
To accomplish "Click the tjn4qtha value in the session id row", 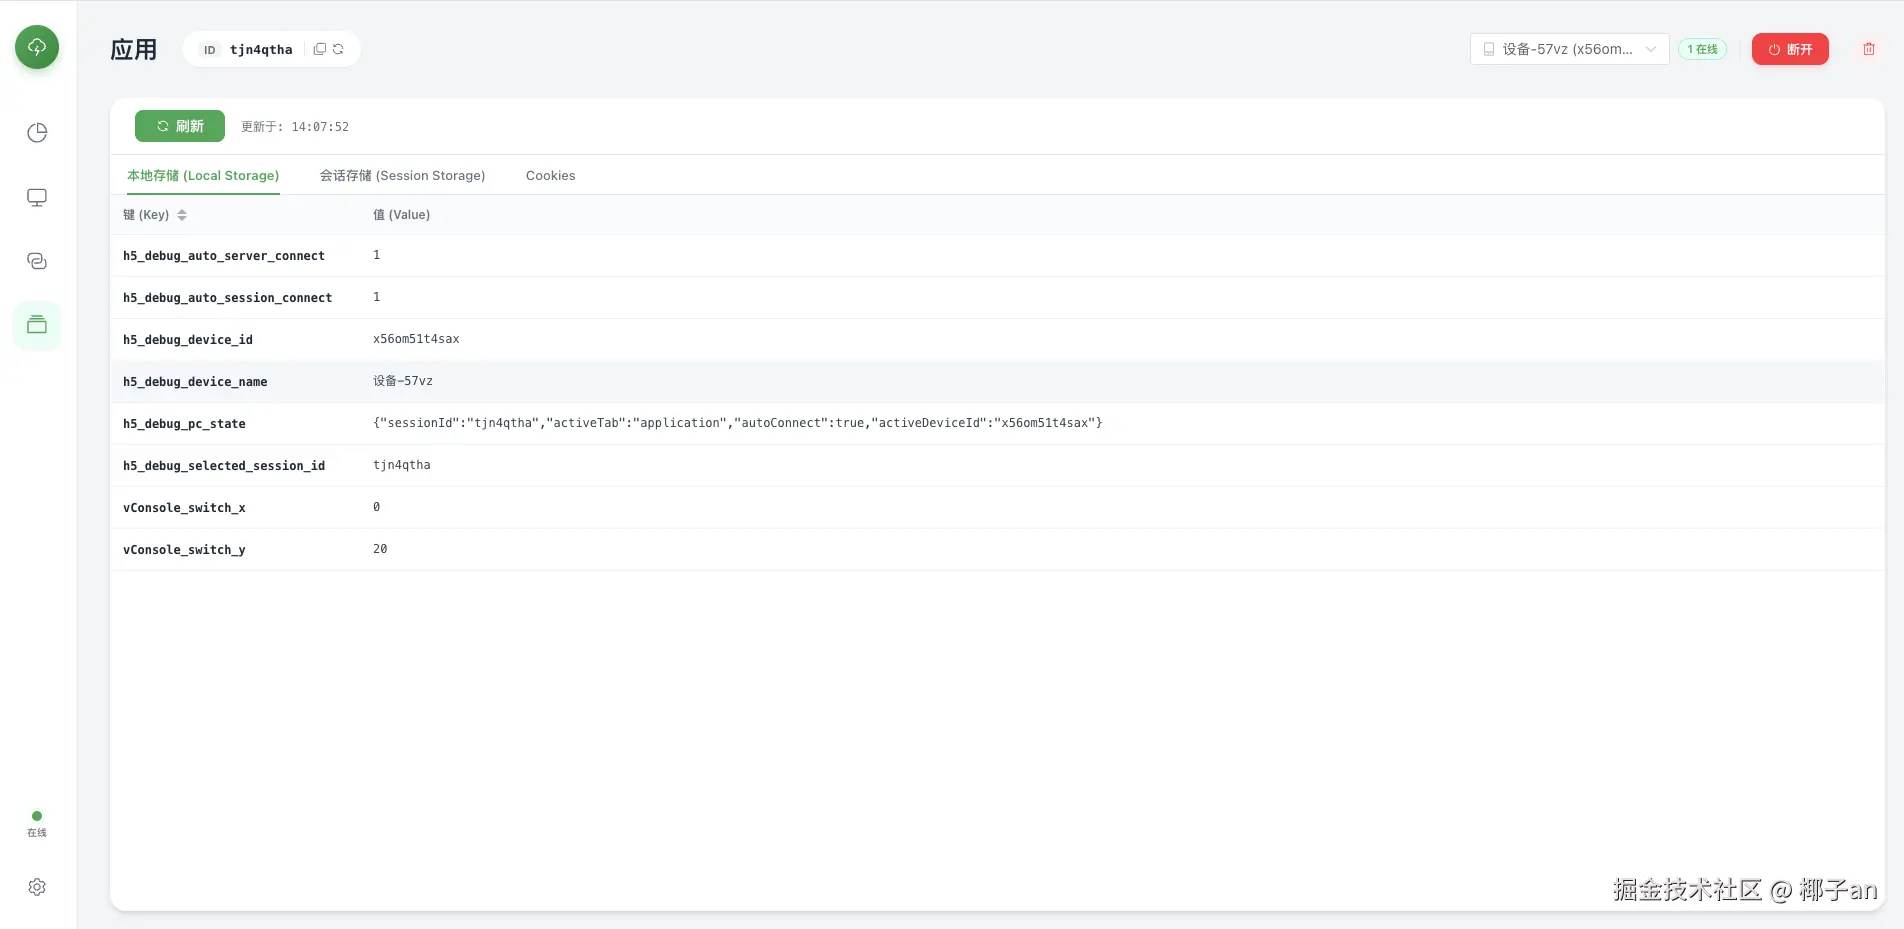I will [402, 465].
